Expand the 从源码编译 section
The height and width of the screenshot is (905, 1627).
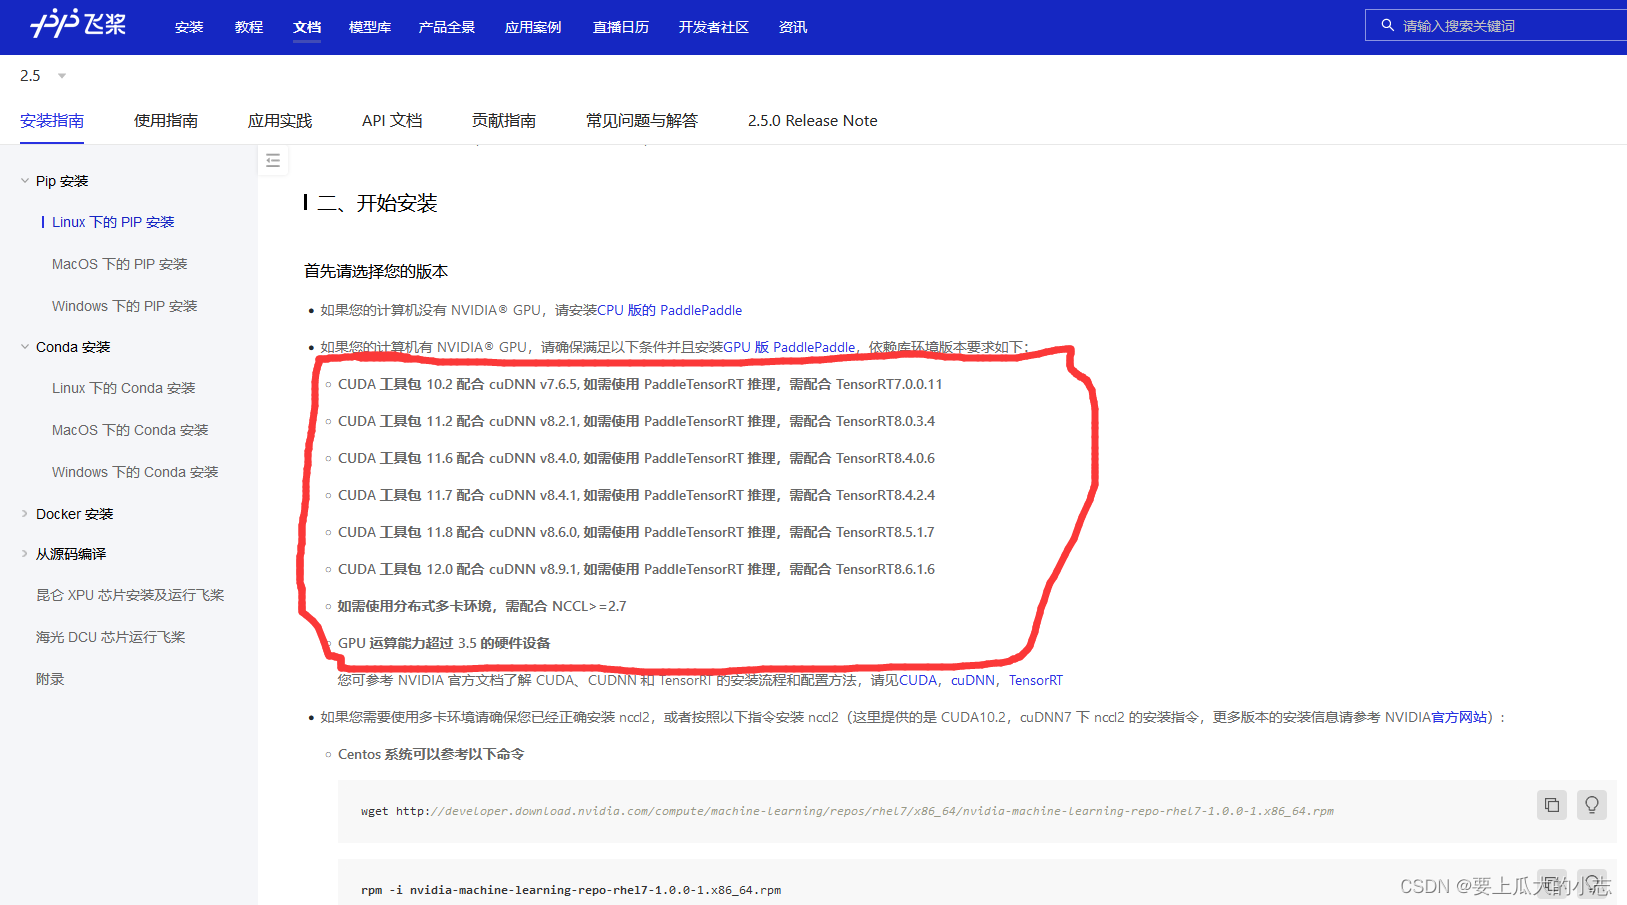(25, 554)
